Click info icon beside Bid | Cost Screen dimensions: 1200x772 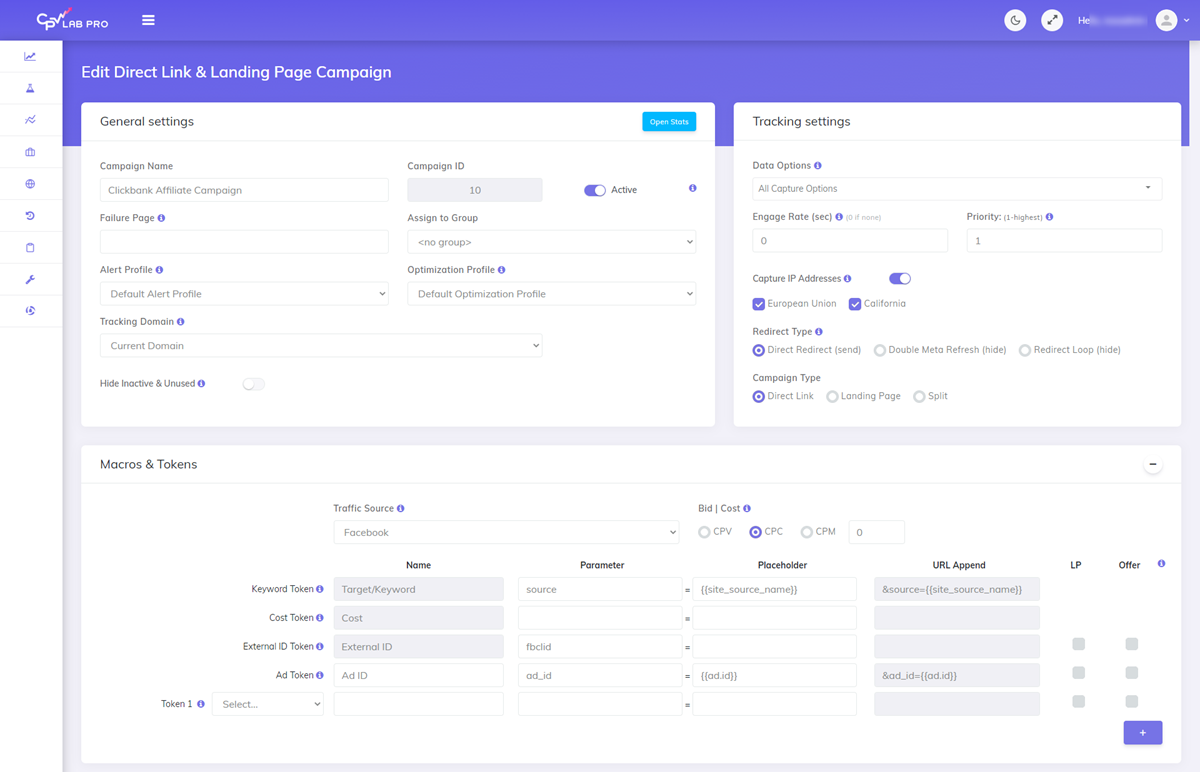coord(747,509)
